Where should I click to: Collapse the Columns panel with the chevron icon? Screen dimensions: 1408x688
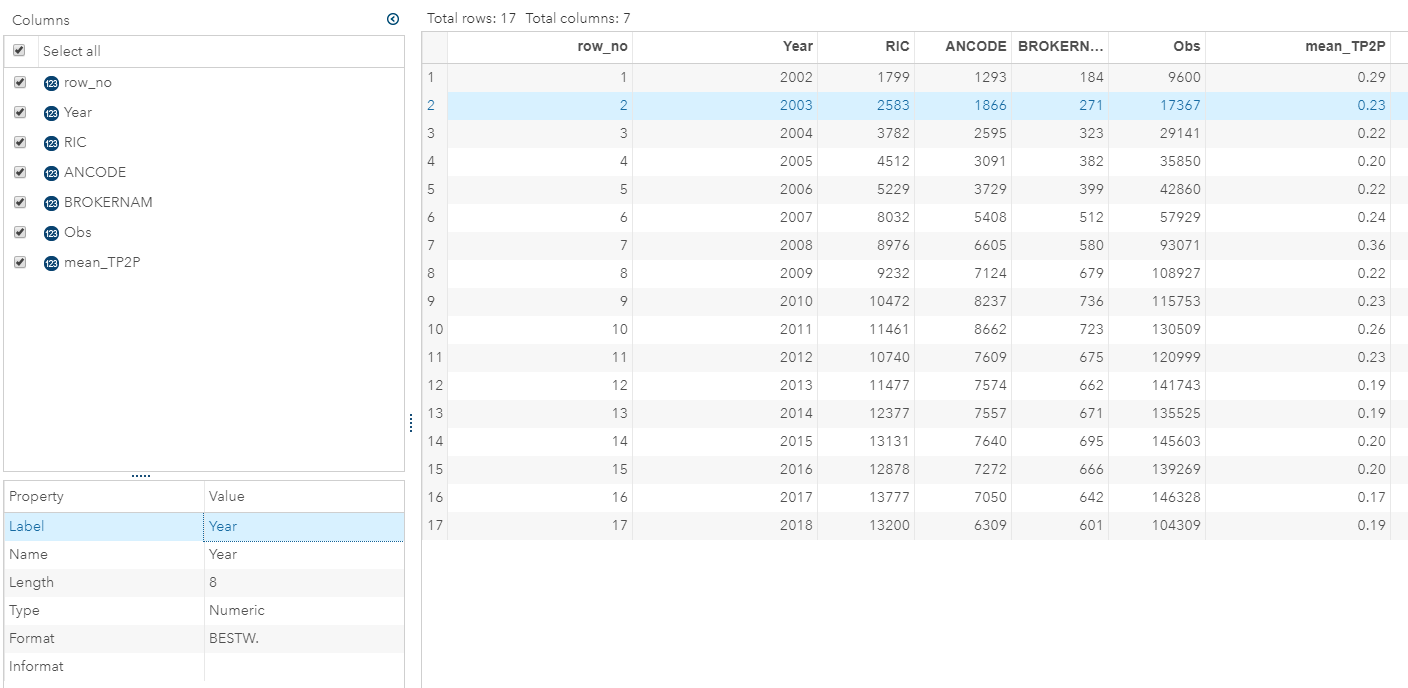(392, 18)
